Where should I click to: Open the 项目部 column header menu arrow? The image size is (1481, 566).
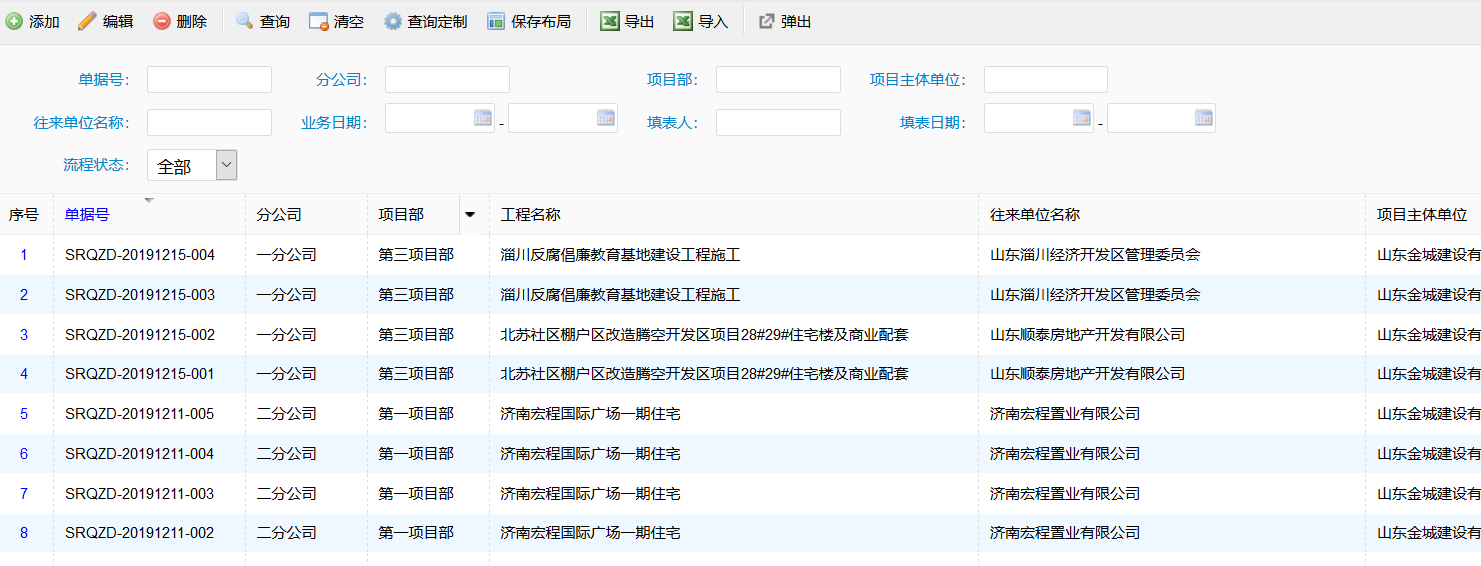click(x=470, y=214)
